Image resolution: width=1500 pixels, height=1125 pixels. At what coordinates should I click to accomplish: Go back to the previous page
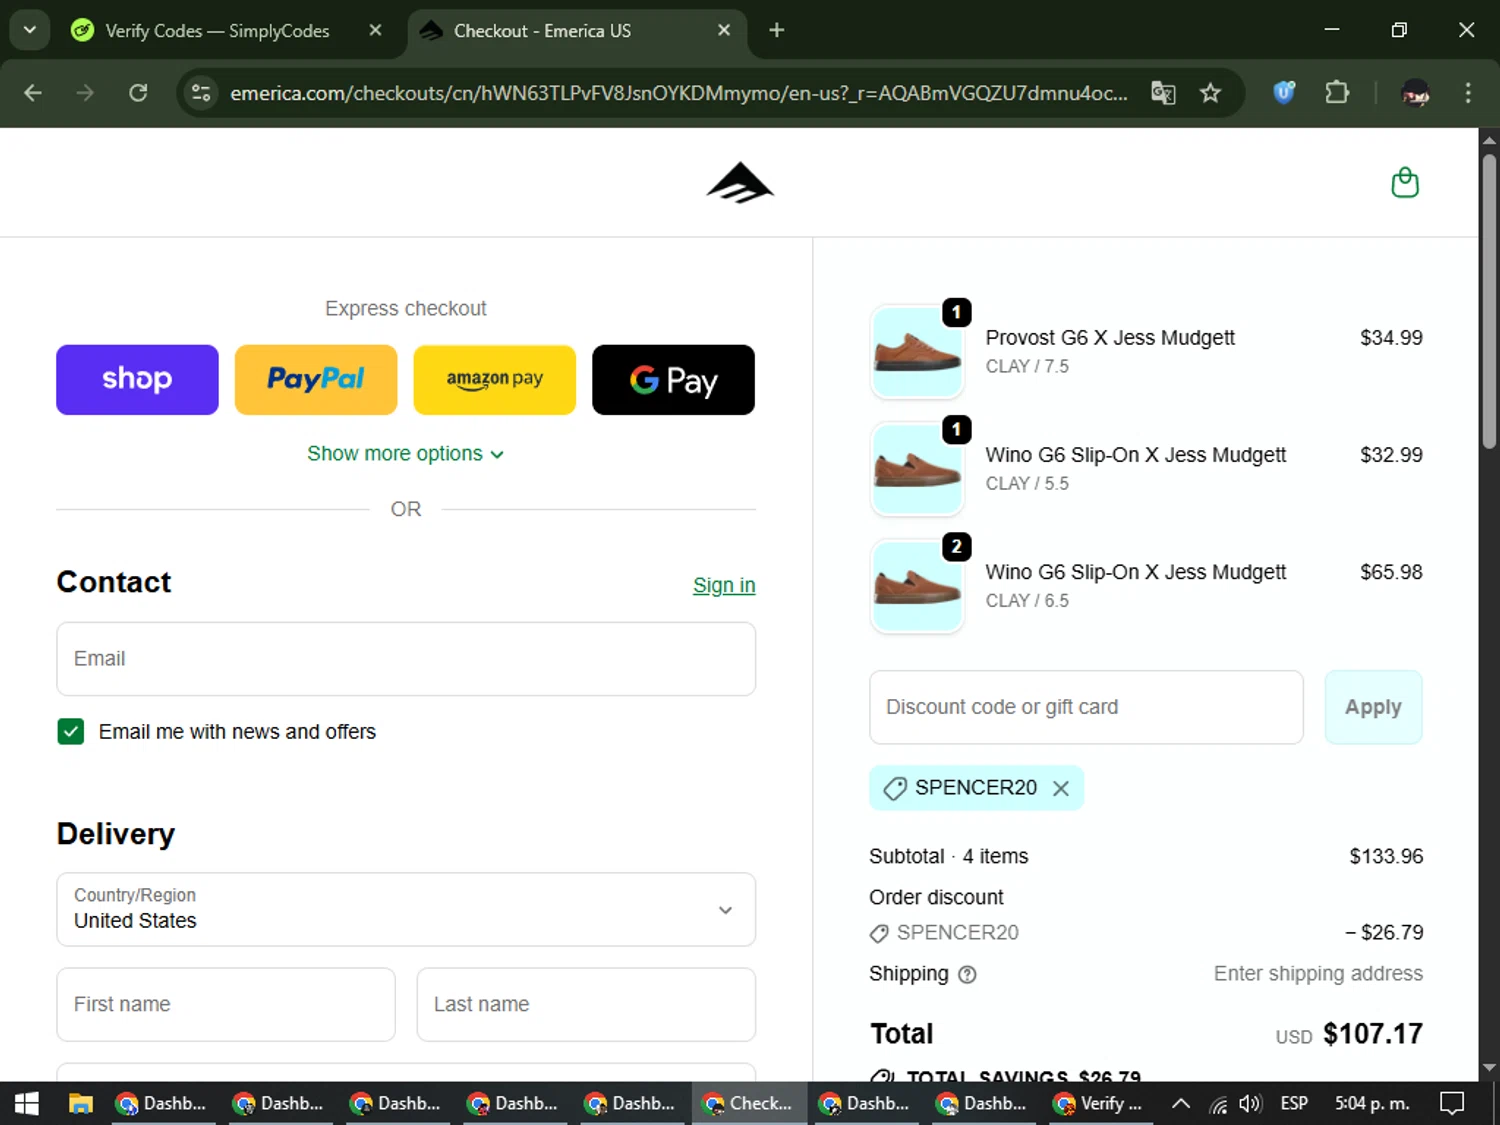pyautogui.click(x=33, y=93)
